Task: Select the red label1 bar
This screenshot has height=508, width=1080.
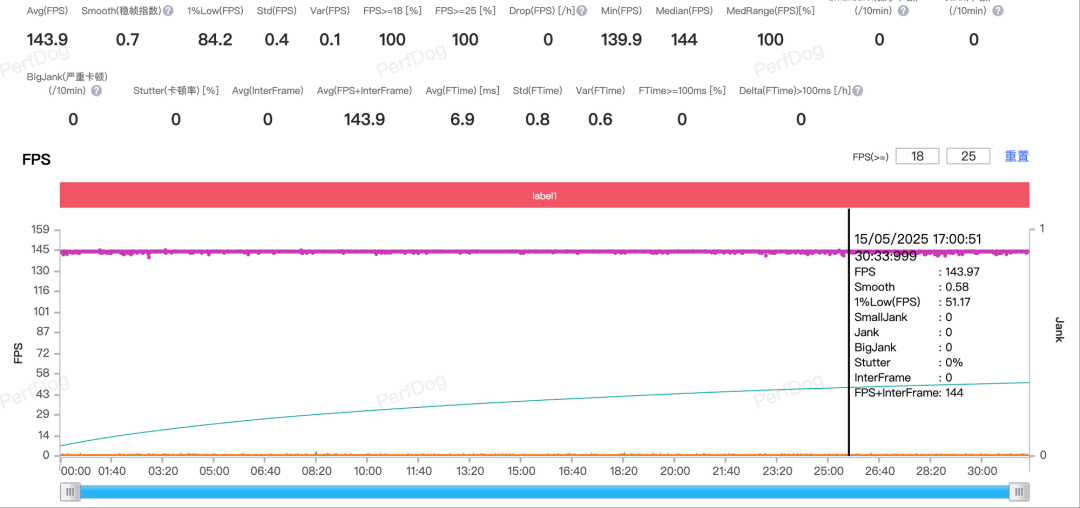Action: coord(544,195)
